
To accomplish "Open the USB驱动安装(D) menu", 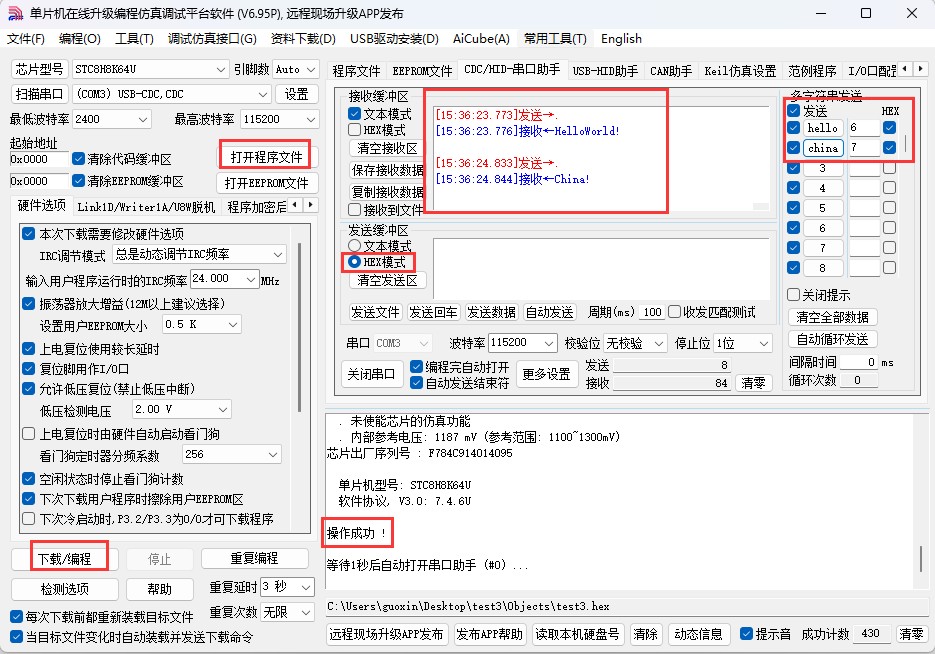I will tap(394, 39).
